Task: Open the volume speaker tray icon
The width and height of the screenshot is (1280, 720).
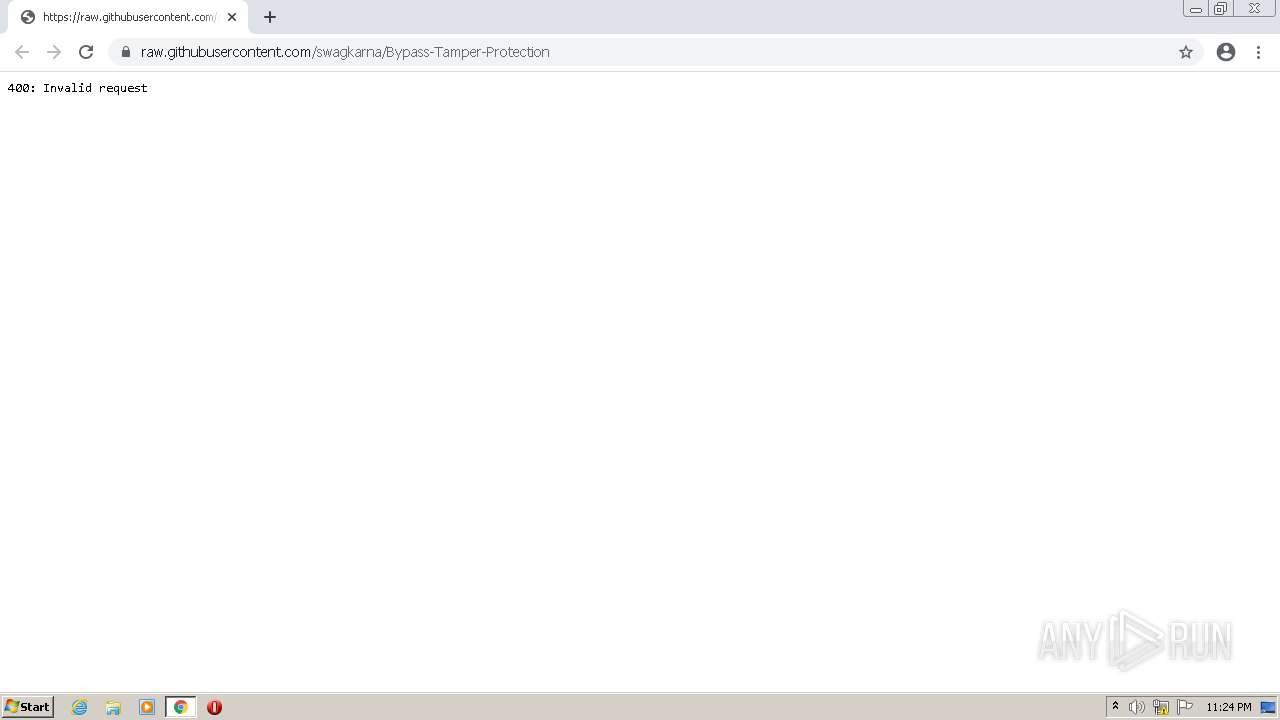Action: point(1137,707)
